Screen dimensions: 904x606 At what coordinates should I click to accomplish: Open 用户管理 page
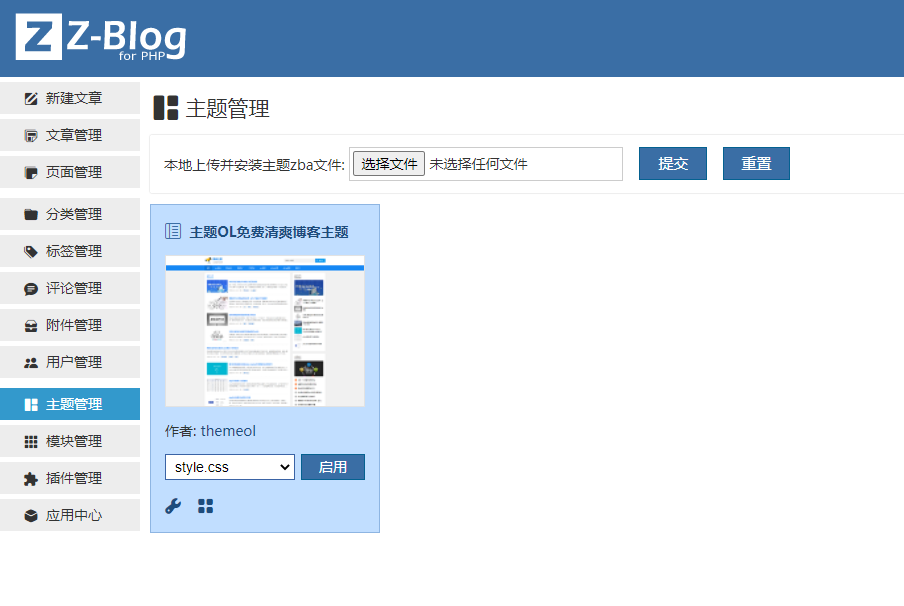70,362
